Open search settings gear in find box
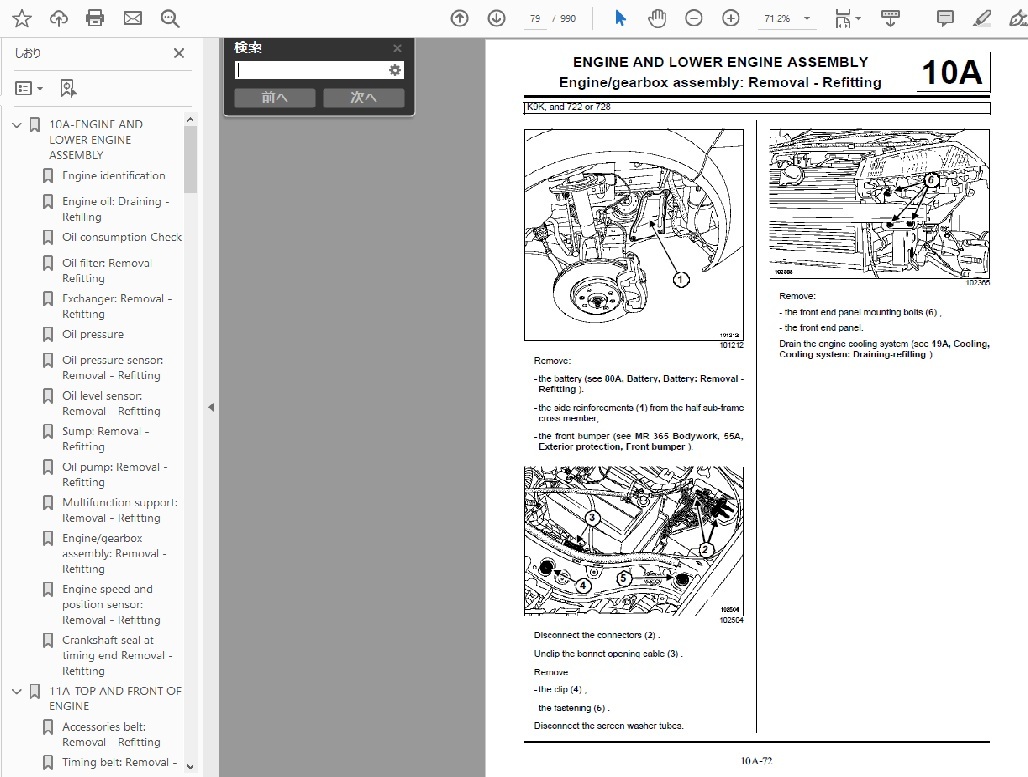Viewport: 1028px width, 777px height. click(395, 70)
